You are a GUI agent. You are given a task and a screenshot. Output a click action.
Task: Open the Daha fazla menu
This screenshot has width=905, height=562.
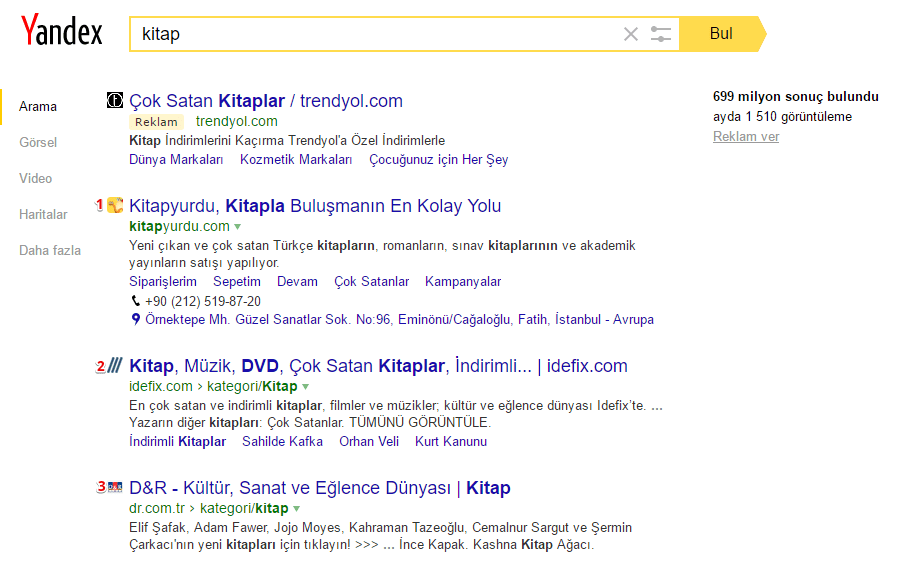pyautogui.click(x=50, y=250)
